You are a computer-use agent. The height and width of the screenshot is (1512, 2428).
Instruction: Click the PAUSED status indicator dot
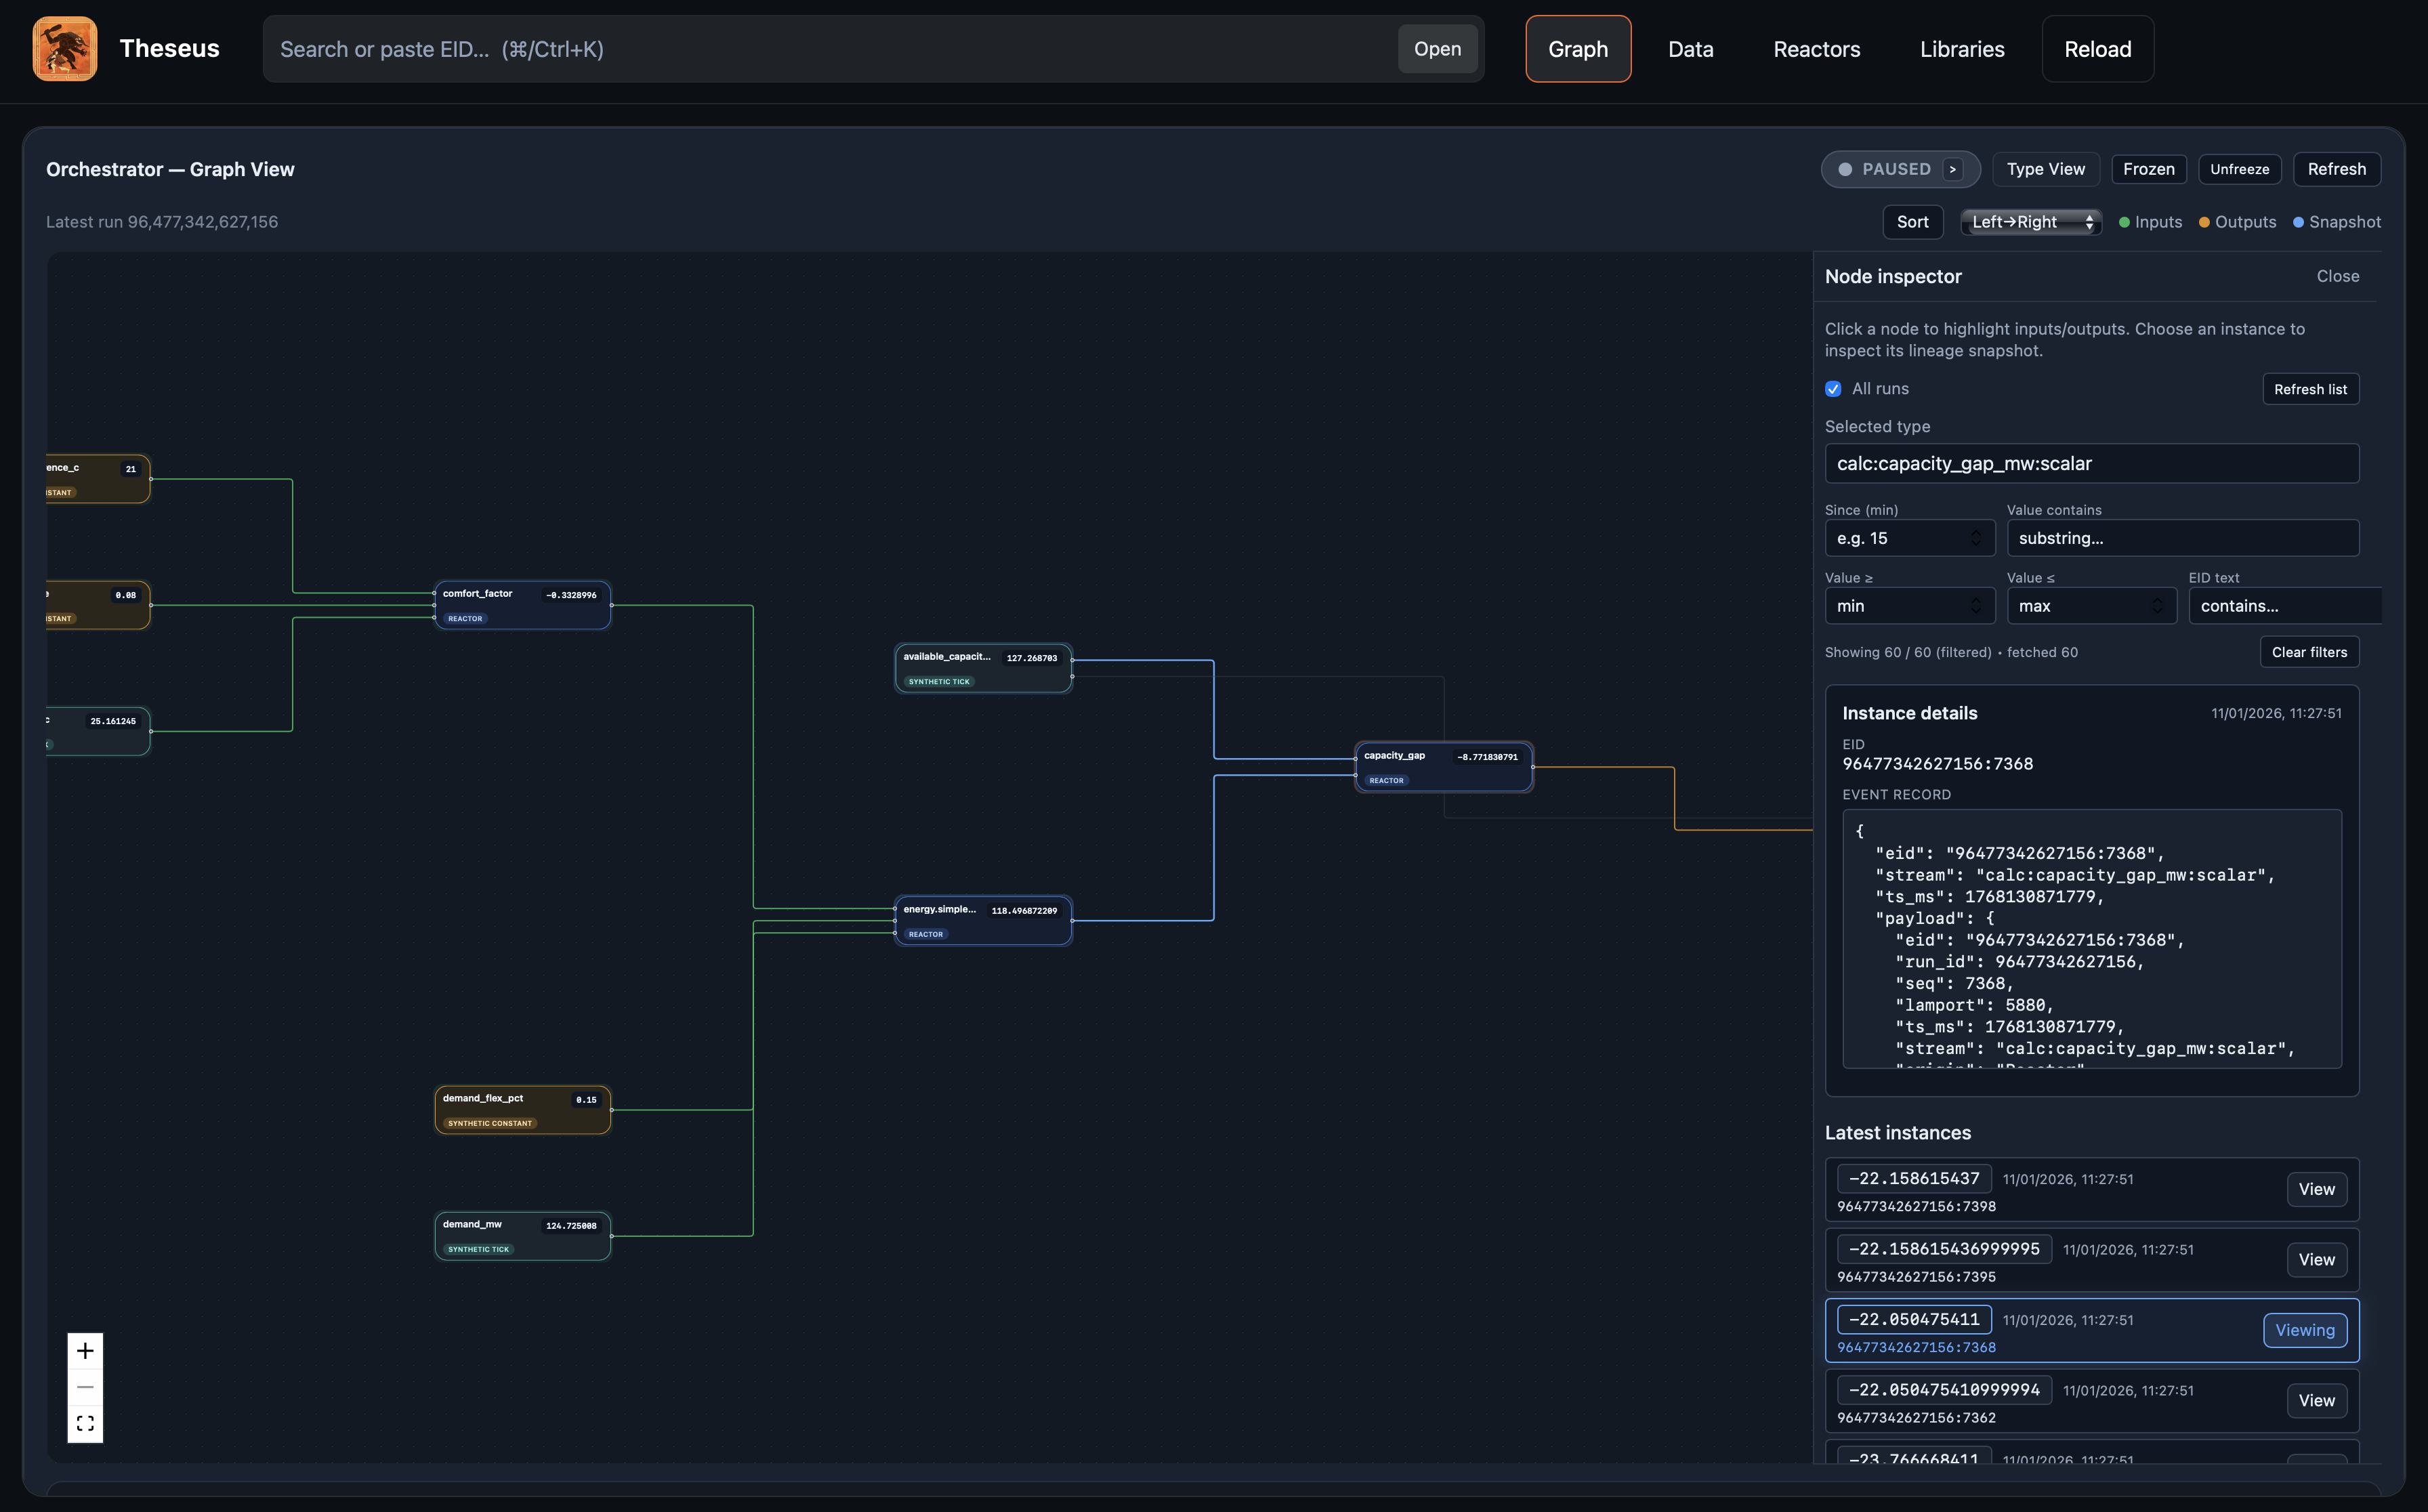click(x=1846, y=170)
